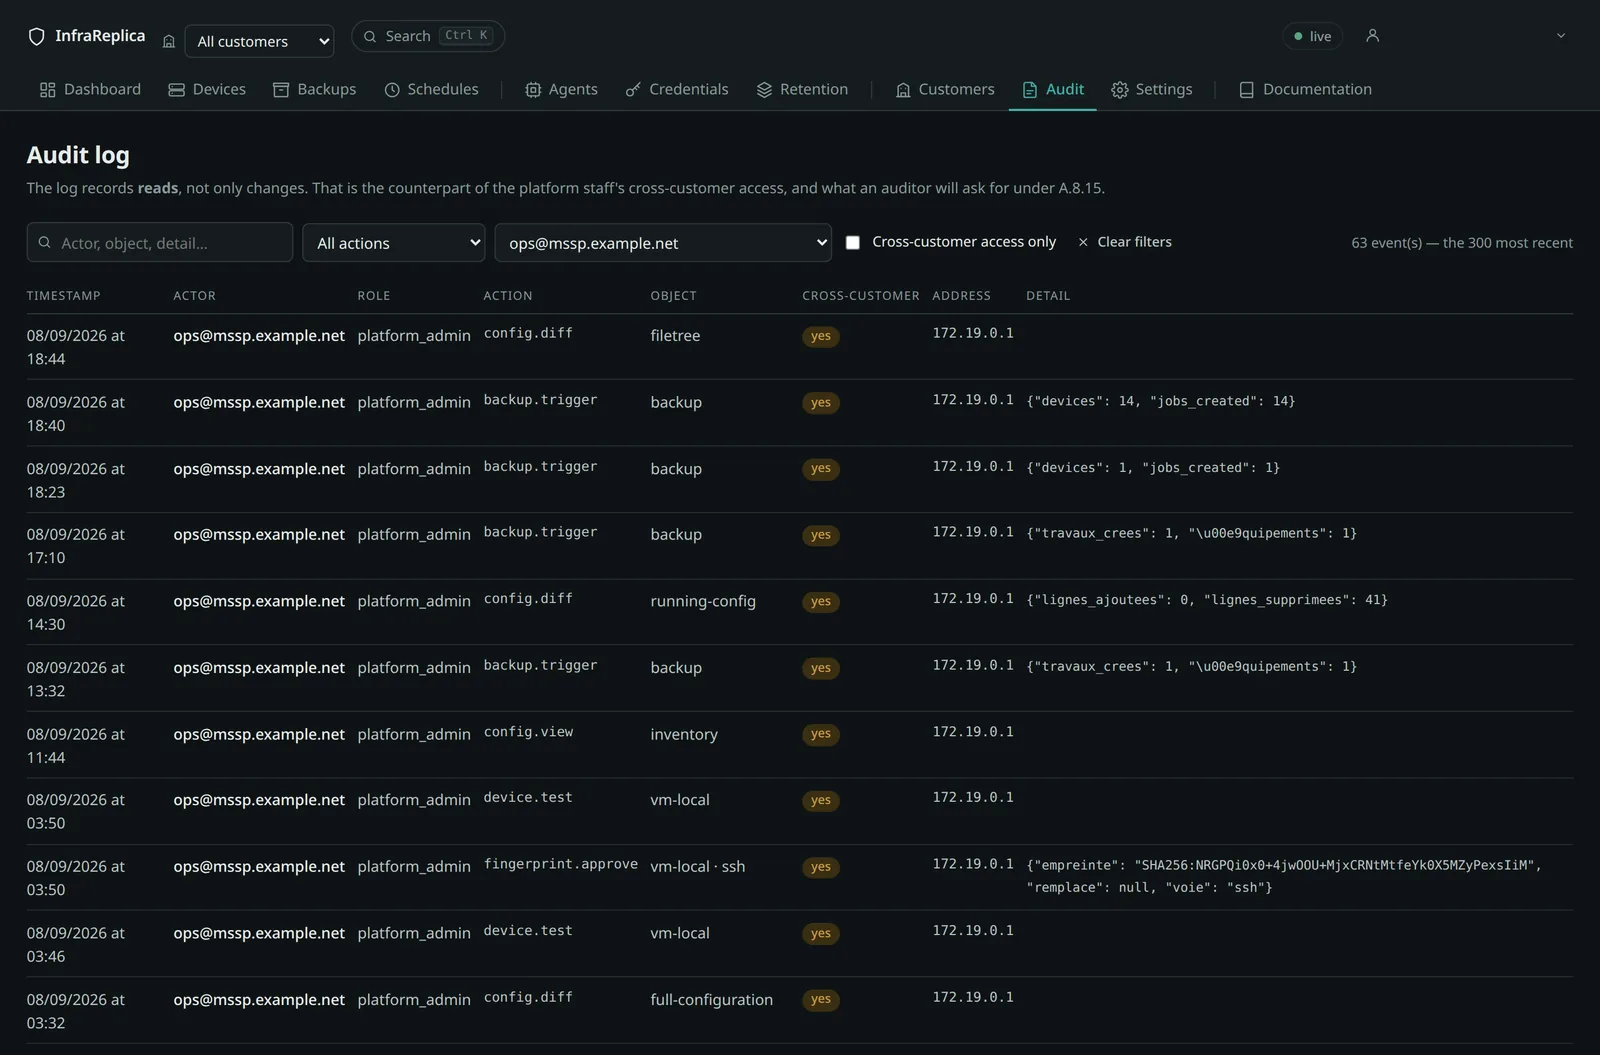The image size is (1600, 1055).
Task: Click detail with lignes_ajoutees and lignes_supprimees
Action: point(1207,600)
